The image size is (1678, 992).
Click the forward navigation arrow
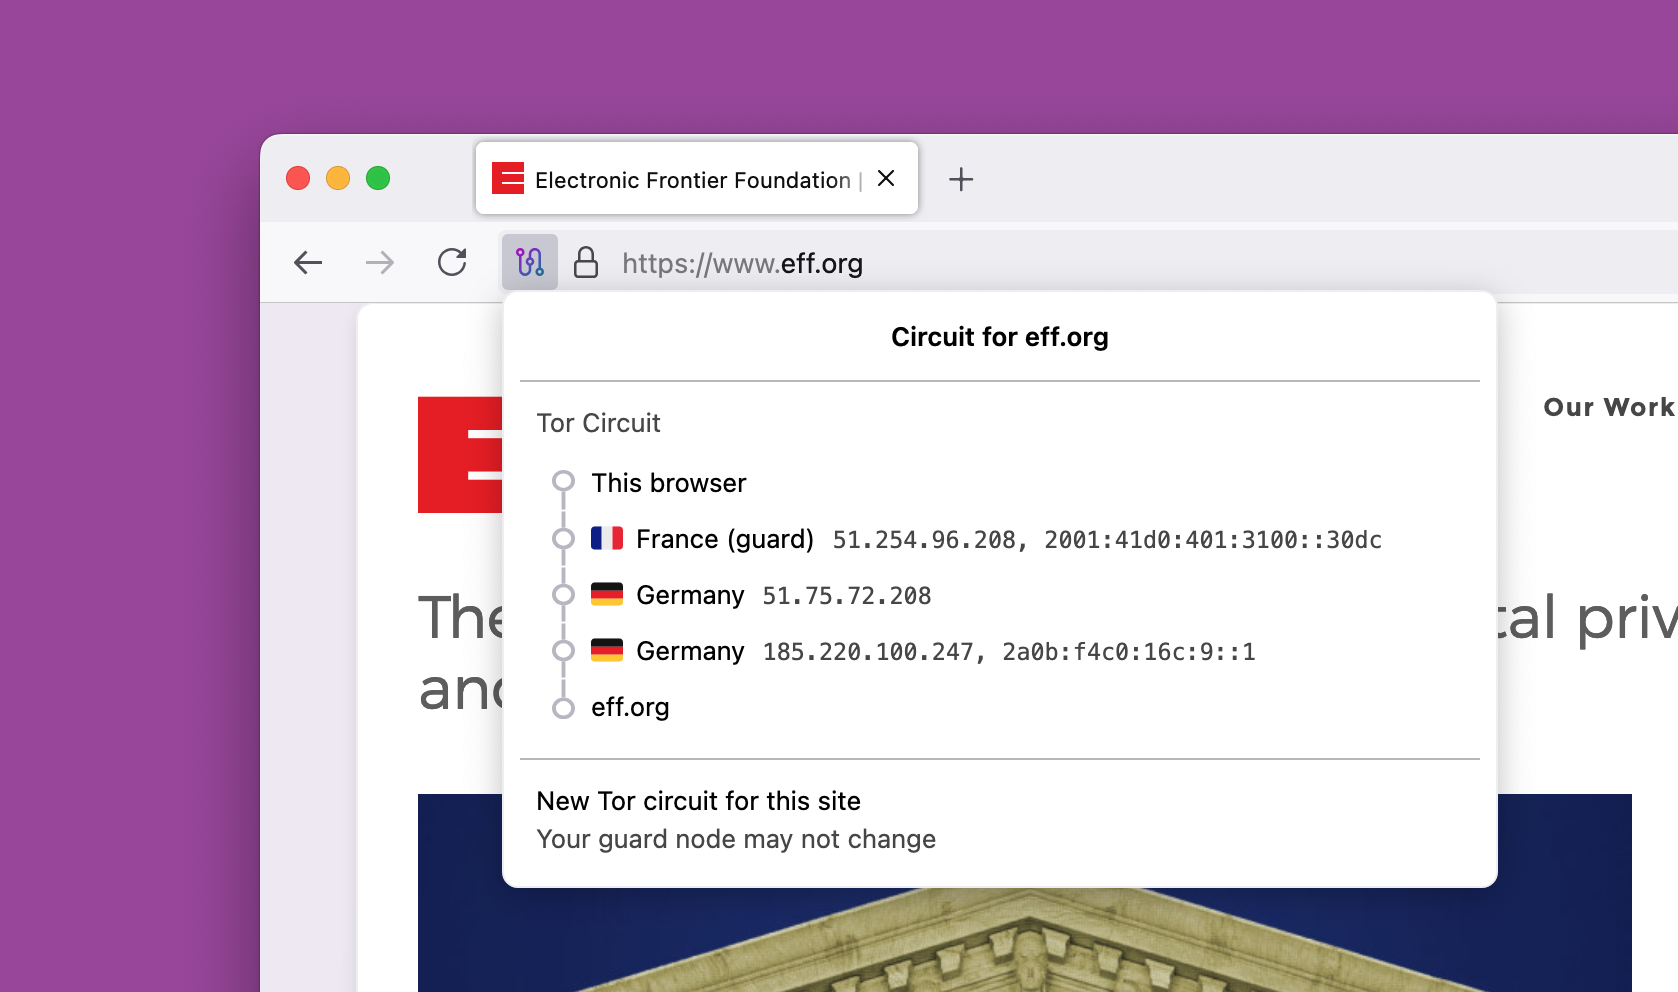[x=380, y=263]
